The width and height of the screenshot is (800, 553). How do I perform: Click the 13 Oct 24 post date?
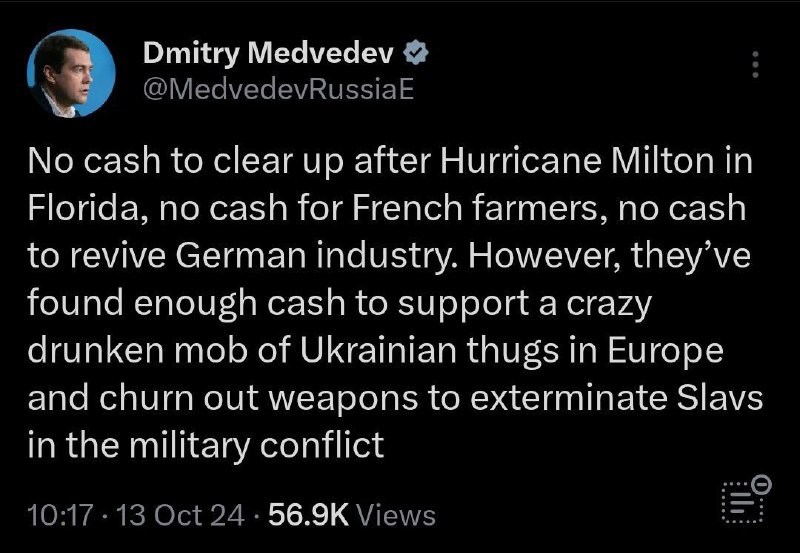[181, 515]
